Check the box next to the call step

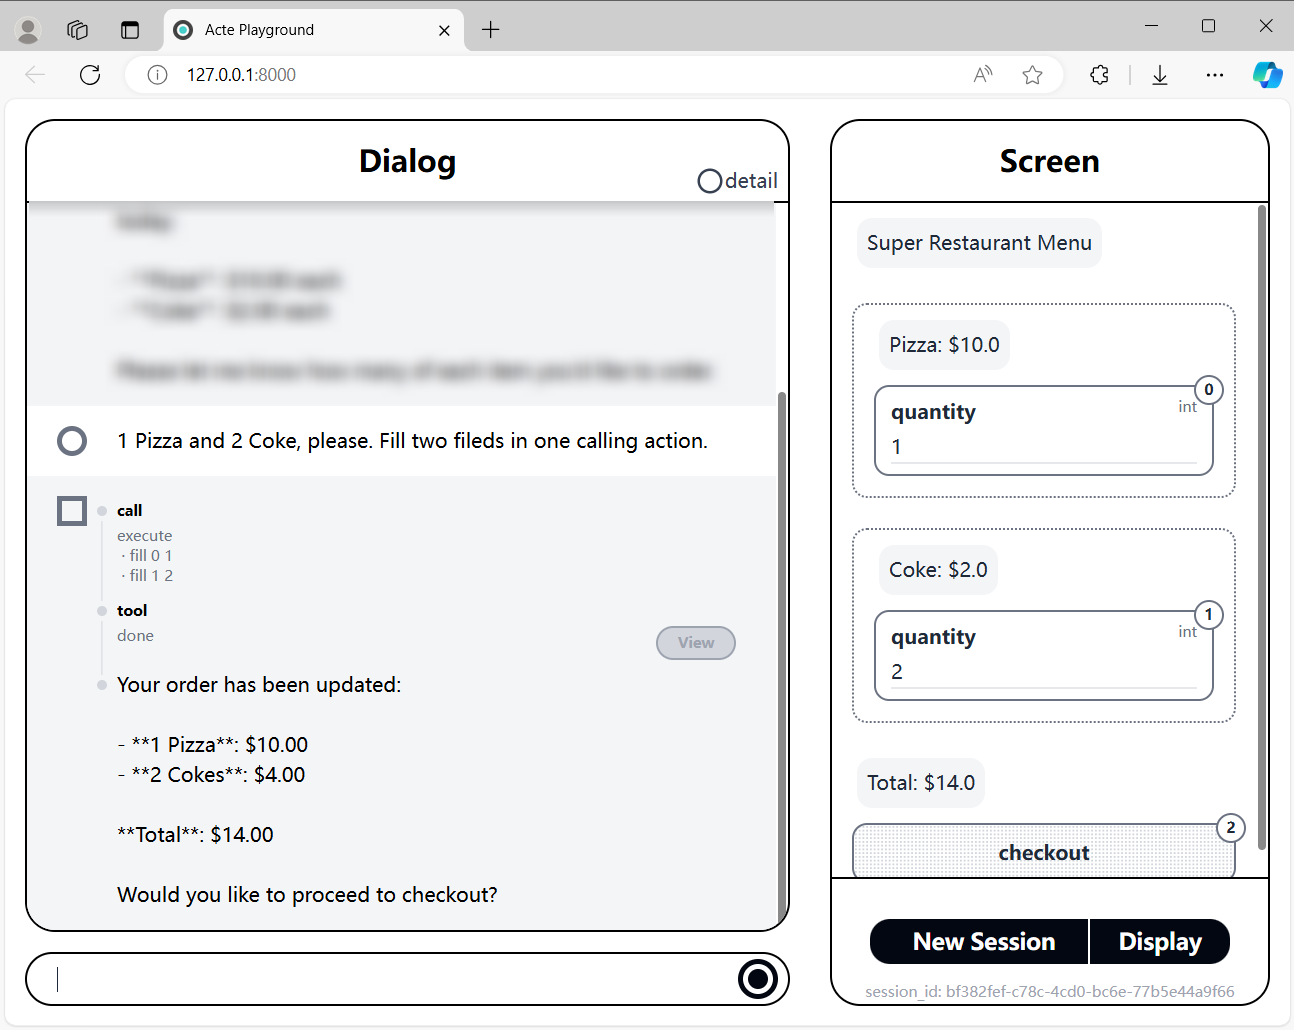coord(71,510)
